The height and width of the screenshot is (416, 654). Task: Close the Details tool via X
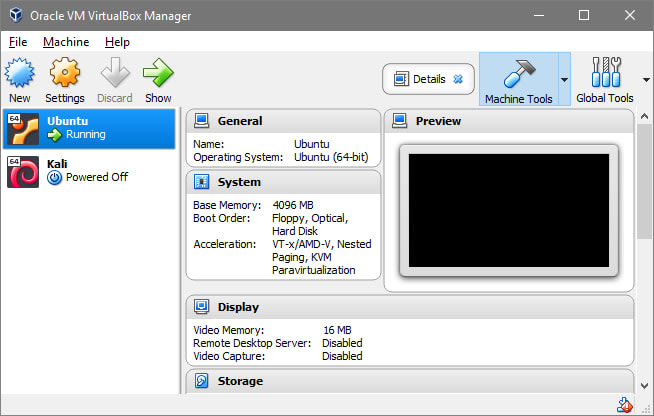458,79
